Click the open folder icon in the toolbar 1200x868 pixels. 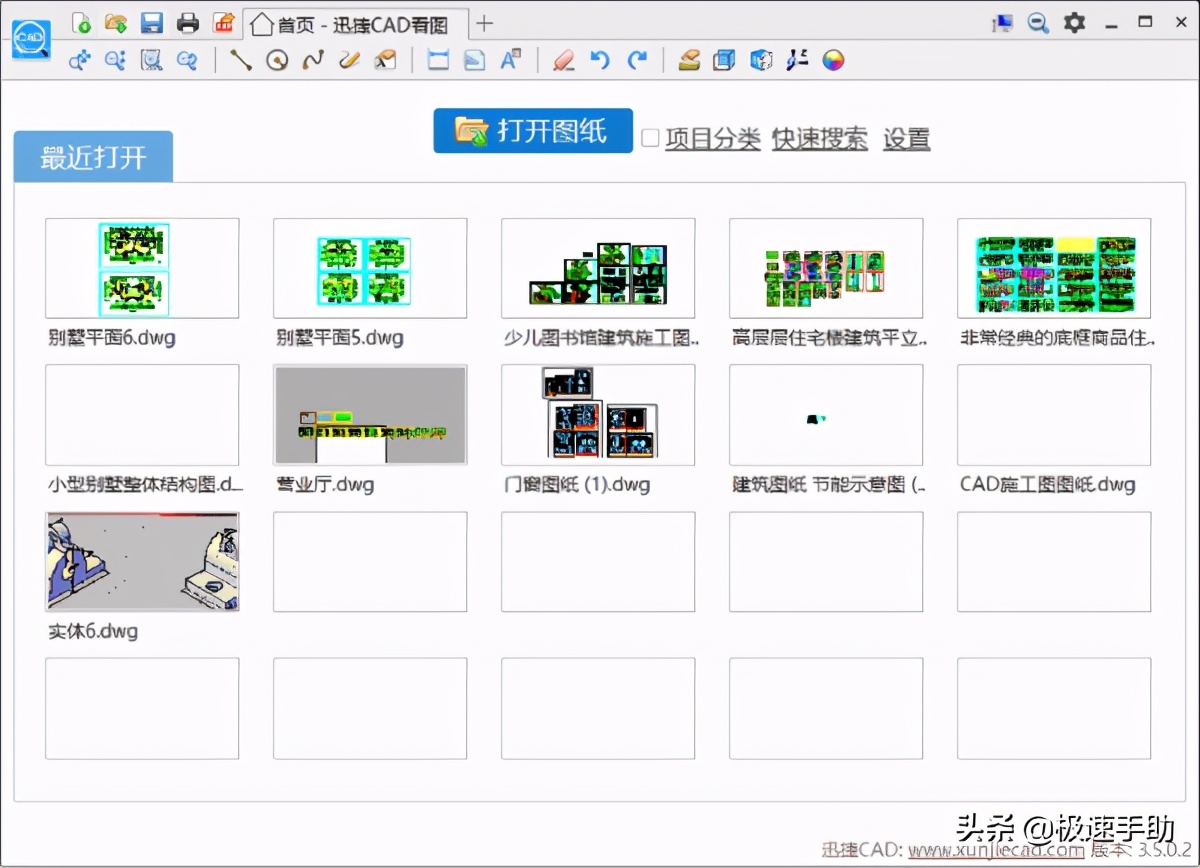click(117, 23)
